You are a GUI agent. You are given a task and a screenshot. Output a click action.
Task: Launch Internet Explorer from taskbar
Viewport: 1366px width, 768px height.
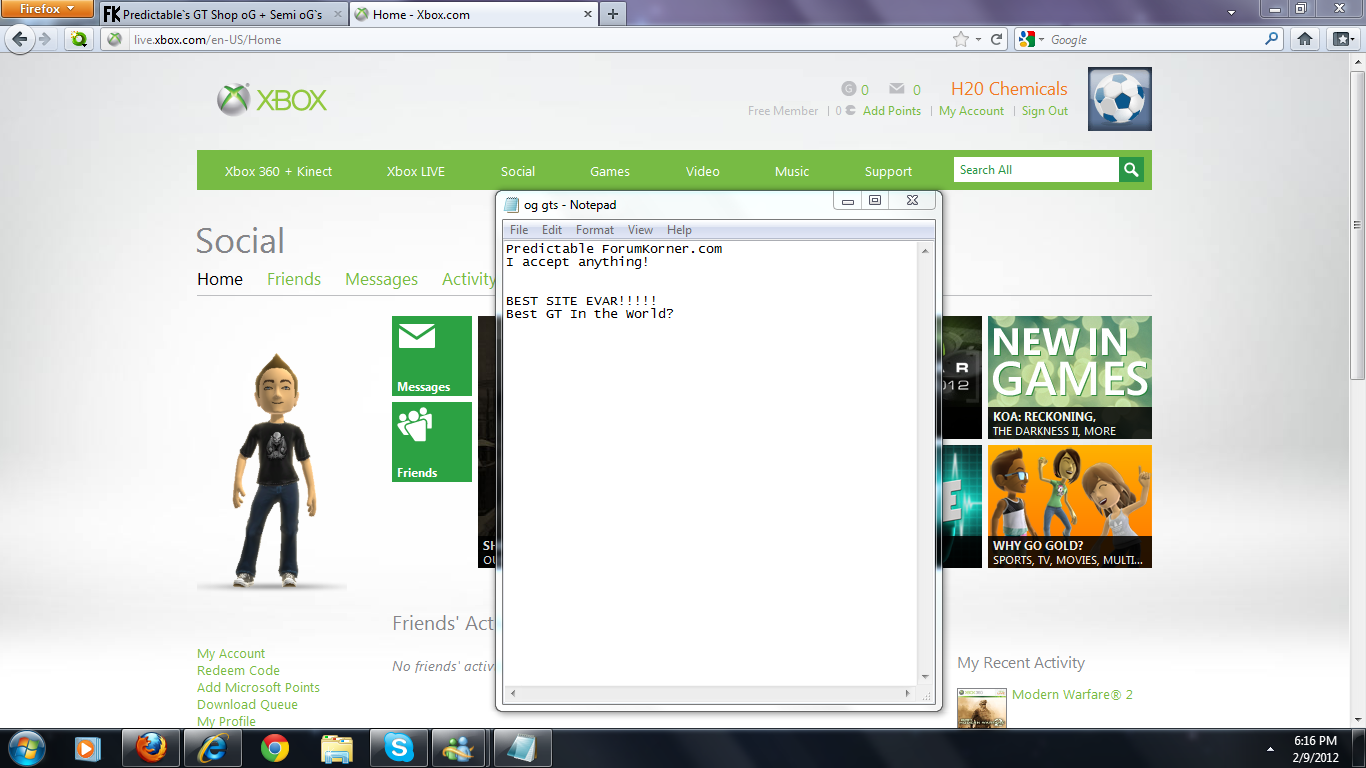[214, 747]
